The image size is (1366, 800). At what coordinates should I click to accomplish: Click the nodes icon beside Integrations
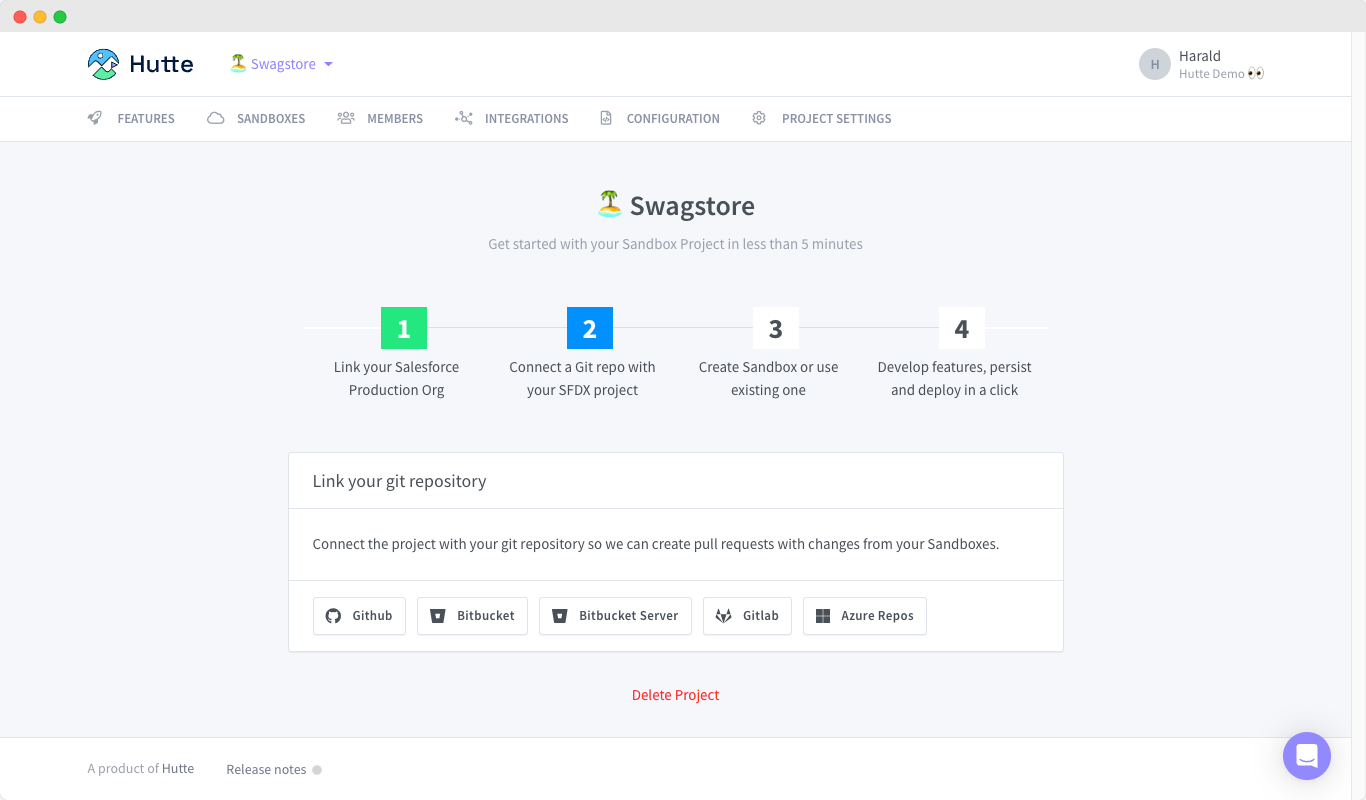[464, 118]
